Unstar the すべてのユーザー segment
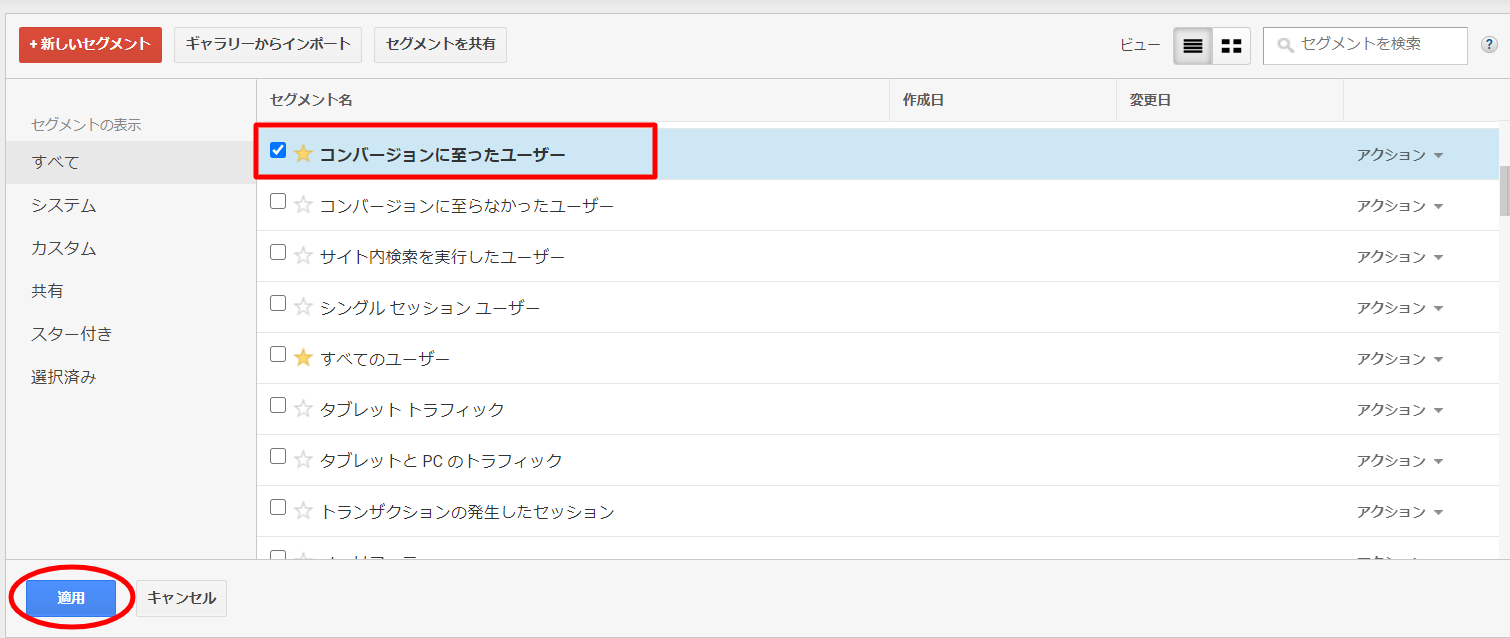Image resolution: width=1510 pixels, height=638 pixels. coord(303,358)
